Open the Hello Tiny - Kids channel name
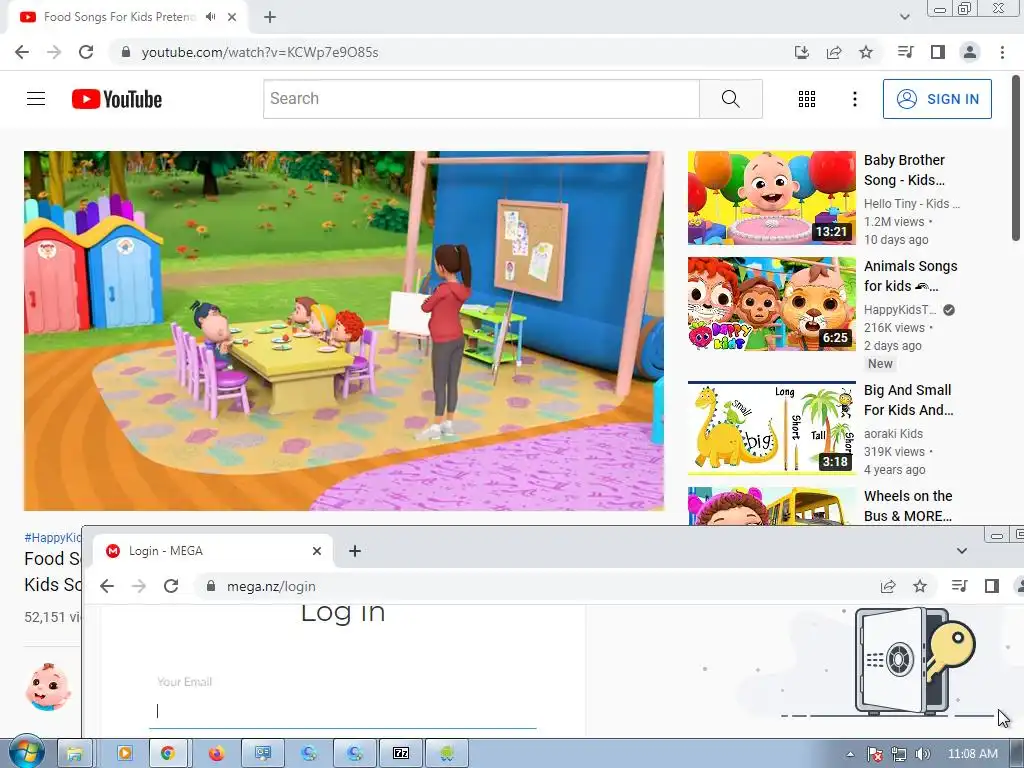This screenshot has width=1024, height=768. point(912,203)
